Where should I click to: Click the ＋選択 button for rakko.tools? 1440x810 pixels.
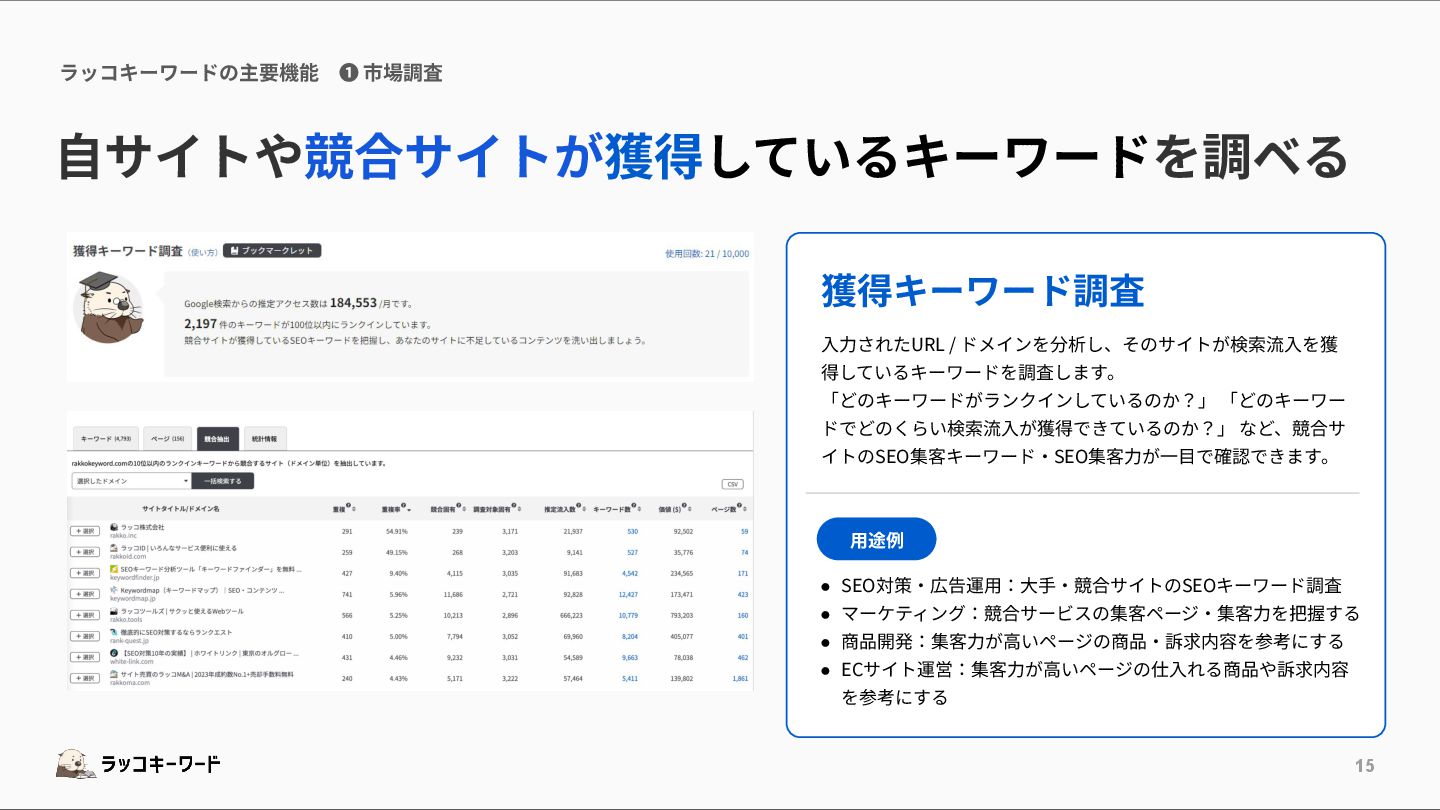(x=85, y=615)
